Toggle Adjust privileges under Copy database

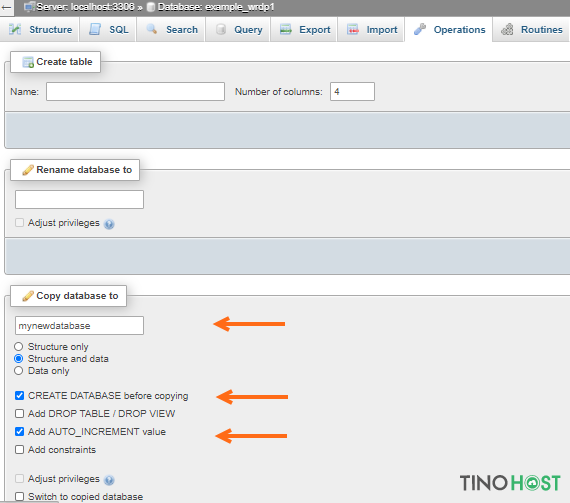(x=20, y=479)
